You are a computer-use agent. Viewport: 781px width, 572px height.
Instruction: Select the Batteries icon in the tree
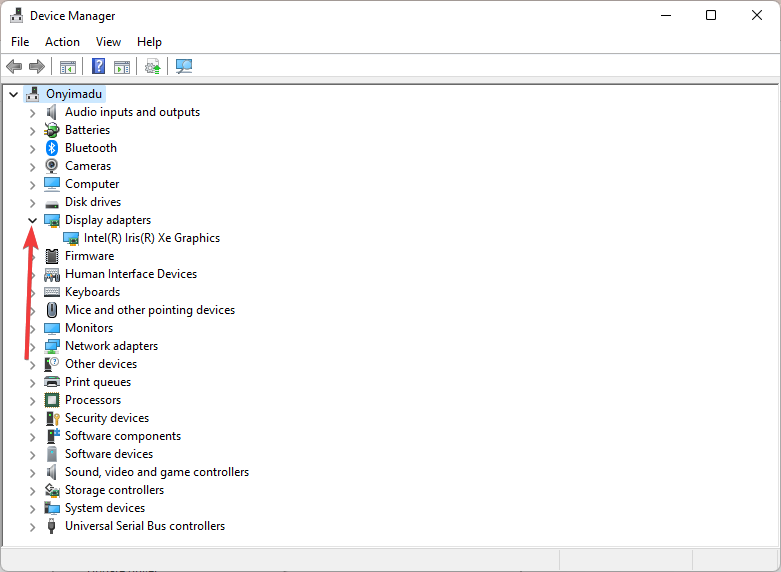[x=52, y=130]
